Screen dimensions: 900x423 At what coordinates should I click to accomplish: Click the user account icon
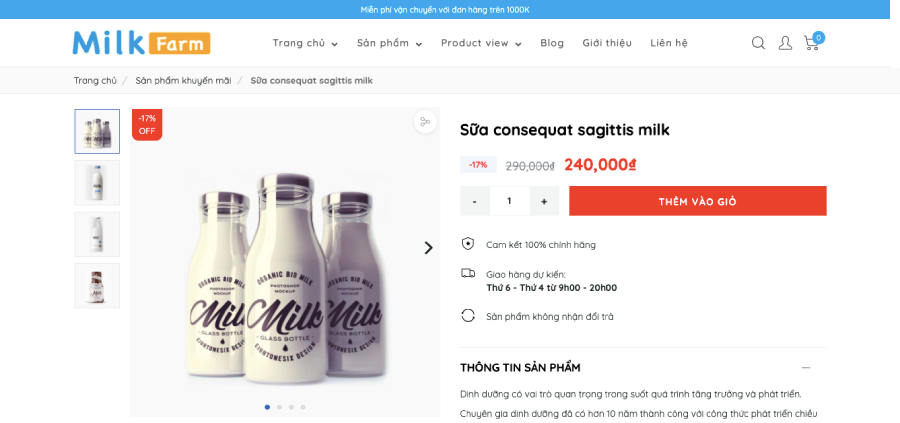(x=785, y=43)
